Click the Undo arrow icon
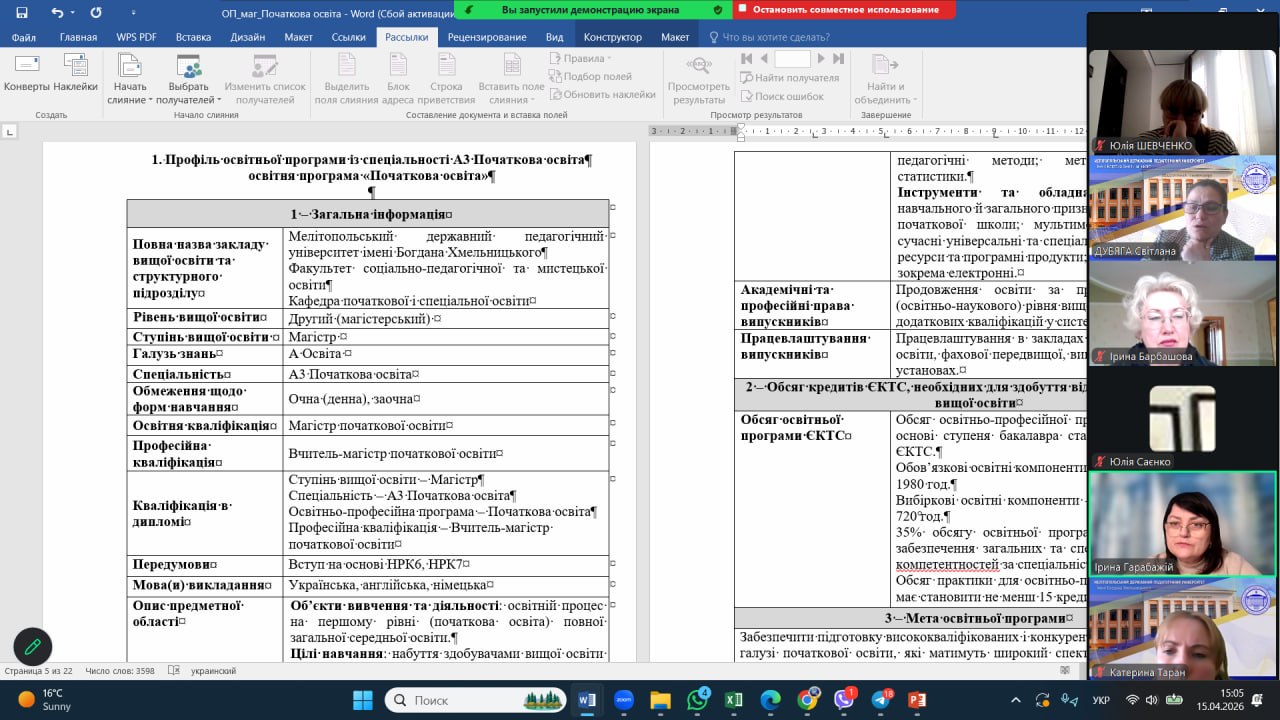1280x720 pixels. (57, 13)
